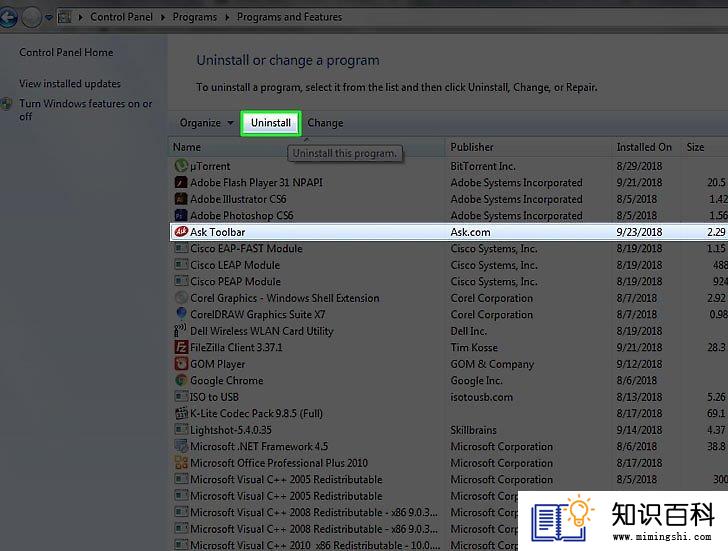The width and height of the screenshot is (728, 551).
Task: Click Programs in the breadcrumb path
Action: point(195,17)
